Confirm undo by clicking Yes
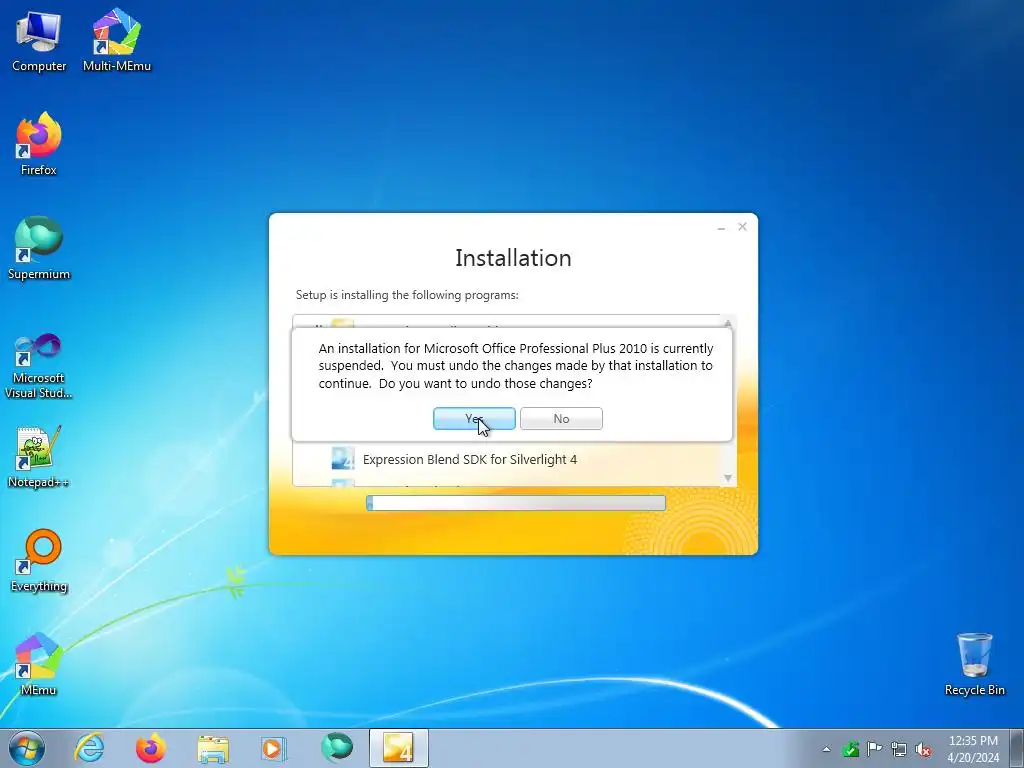 click(474, 419)
